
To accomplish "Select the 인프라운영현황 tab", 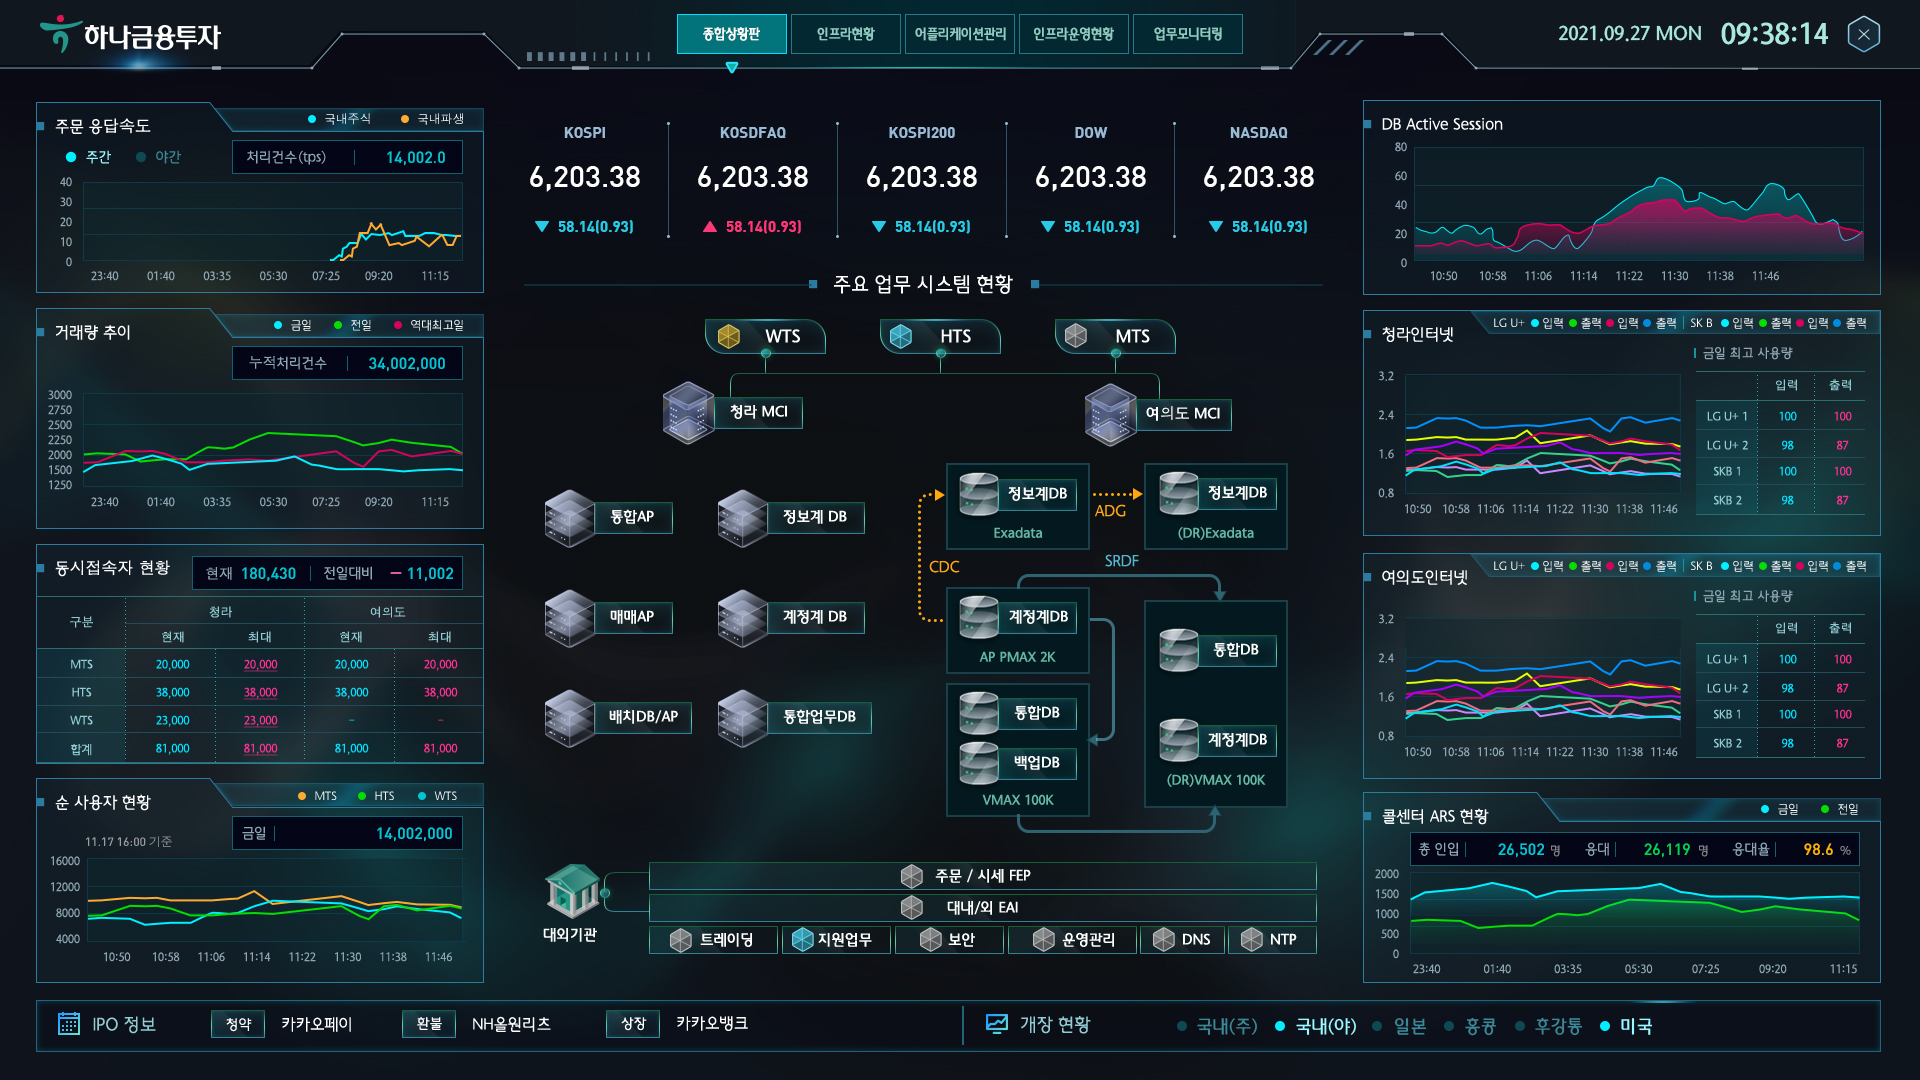I will (x=1073, y=34).
